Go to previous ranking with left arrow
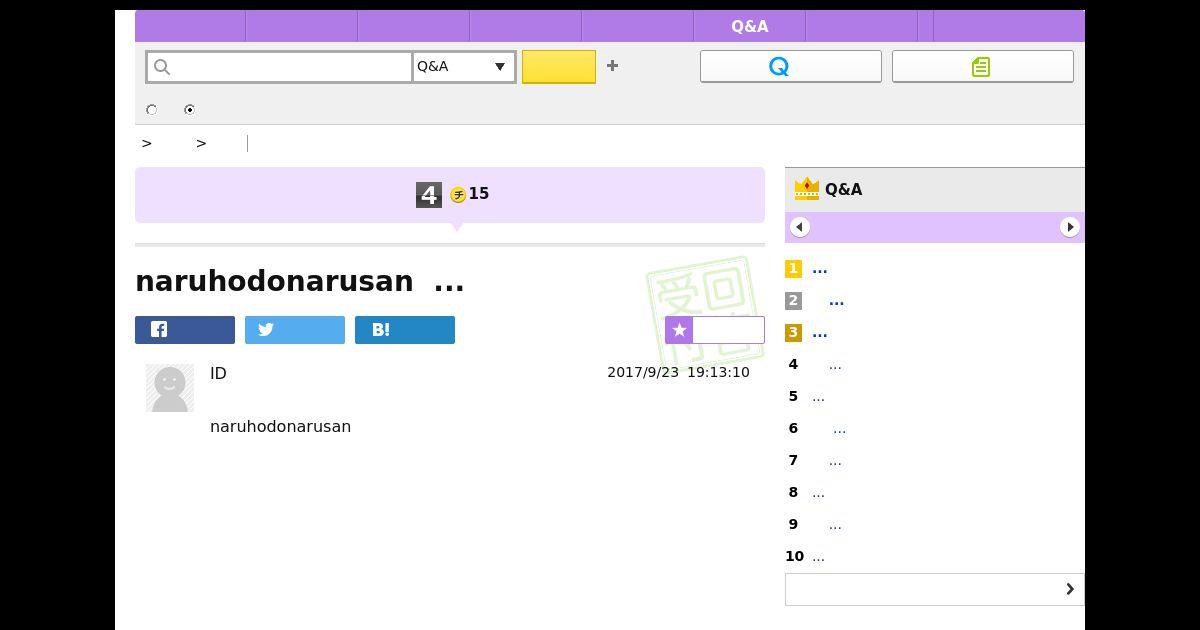1200x630 pixels. click(799, 227)
